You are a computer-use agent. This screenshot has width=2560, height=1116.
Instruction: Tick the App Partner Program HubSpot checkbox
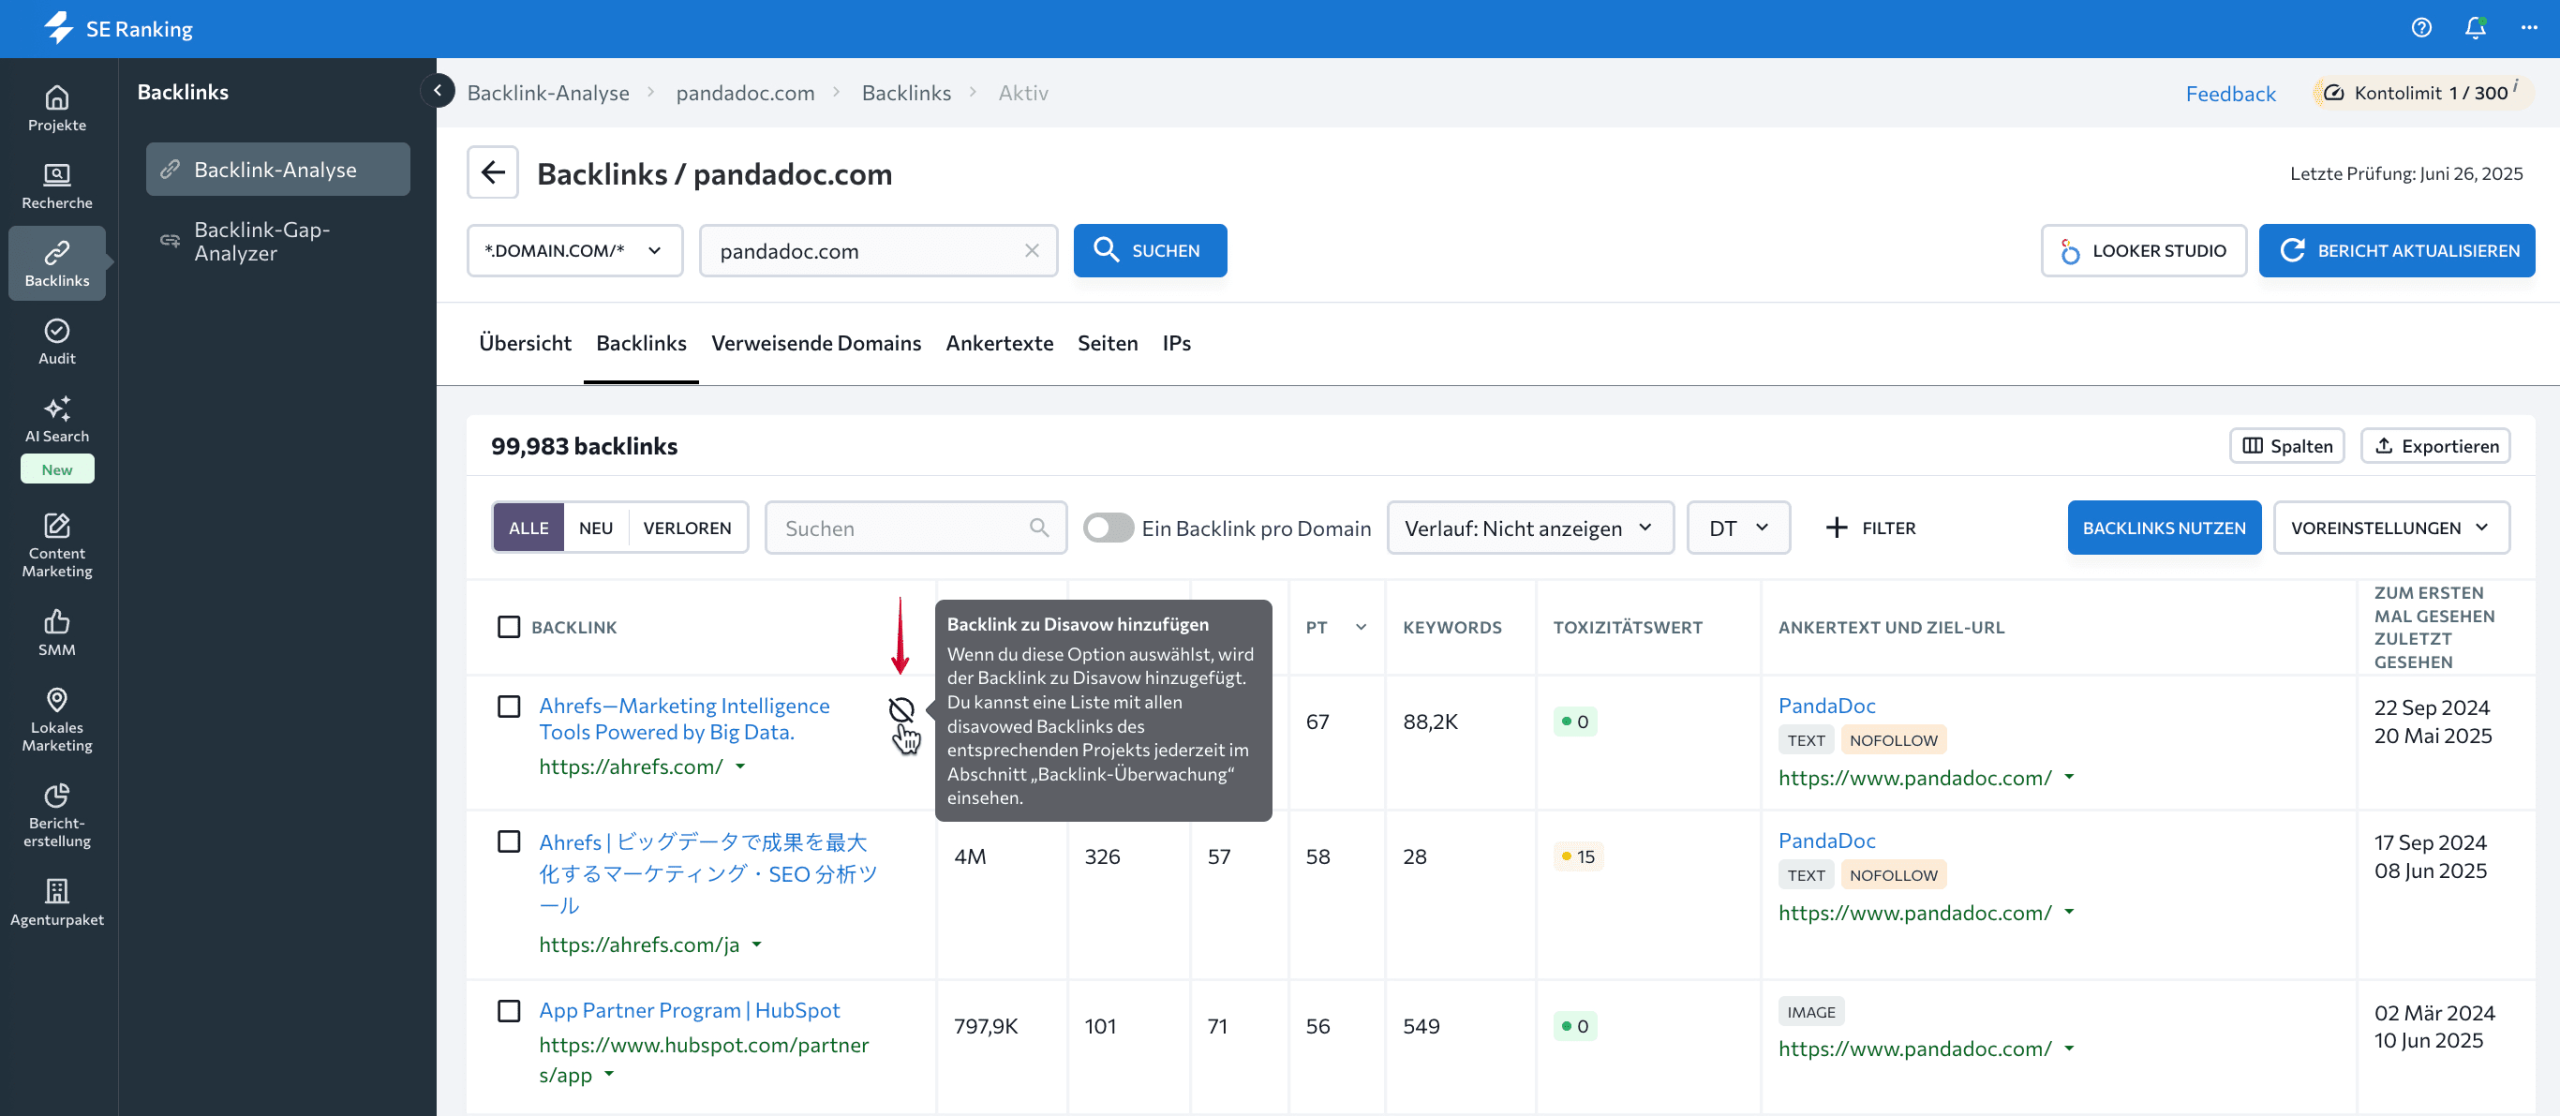coord(509,1011)
